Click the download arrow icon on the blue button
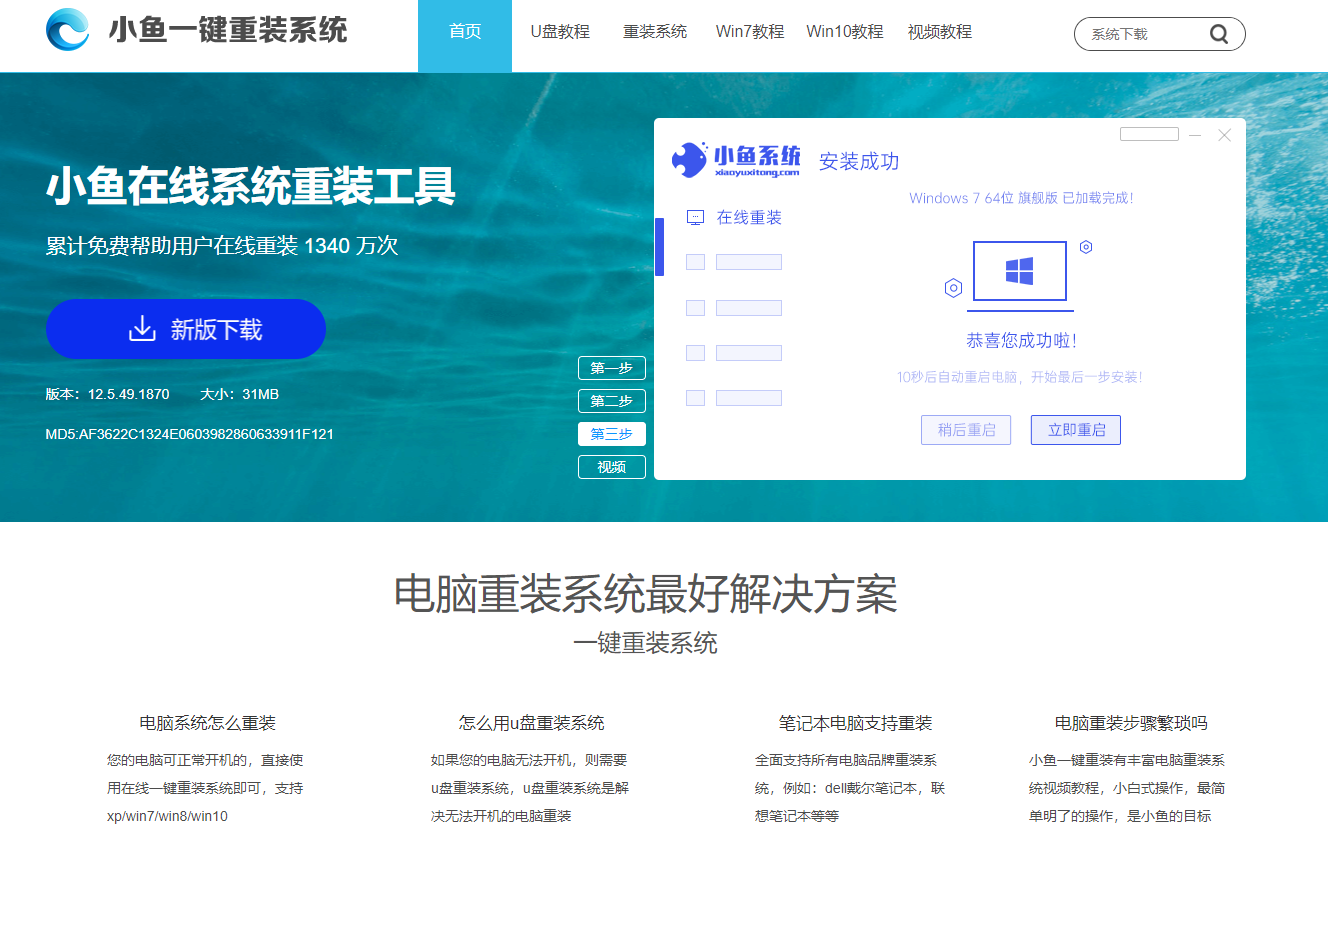The image size is (1328, 927). [x=143, y=327]
